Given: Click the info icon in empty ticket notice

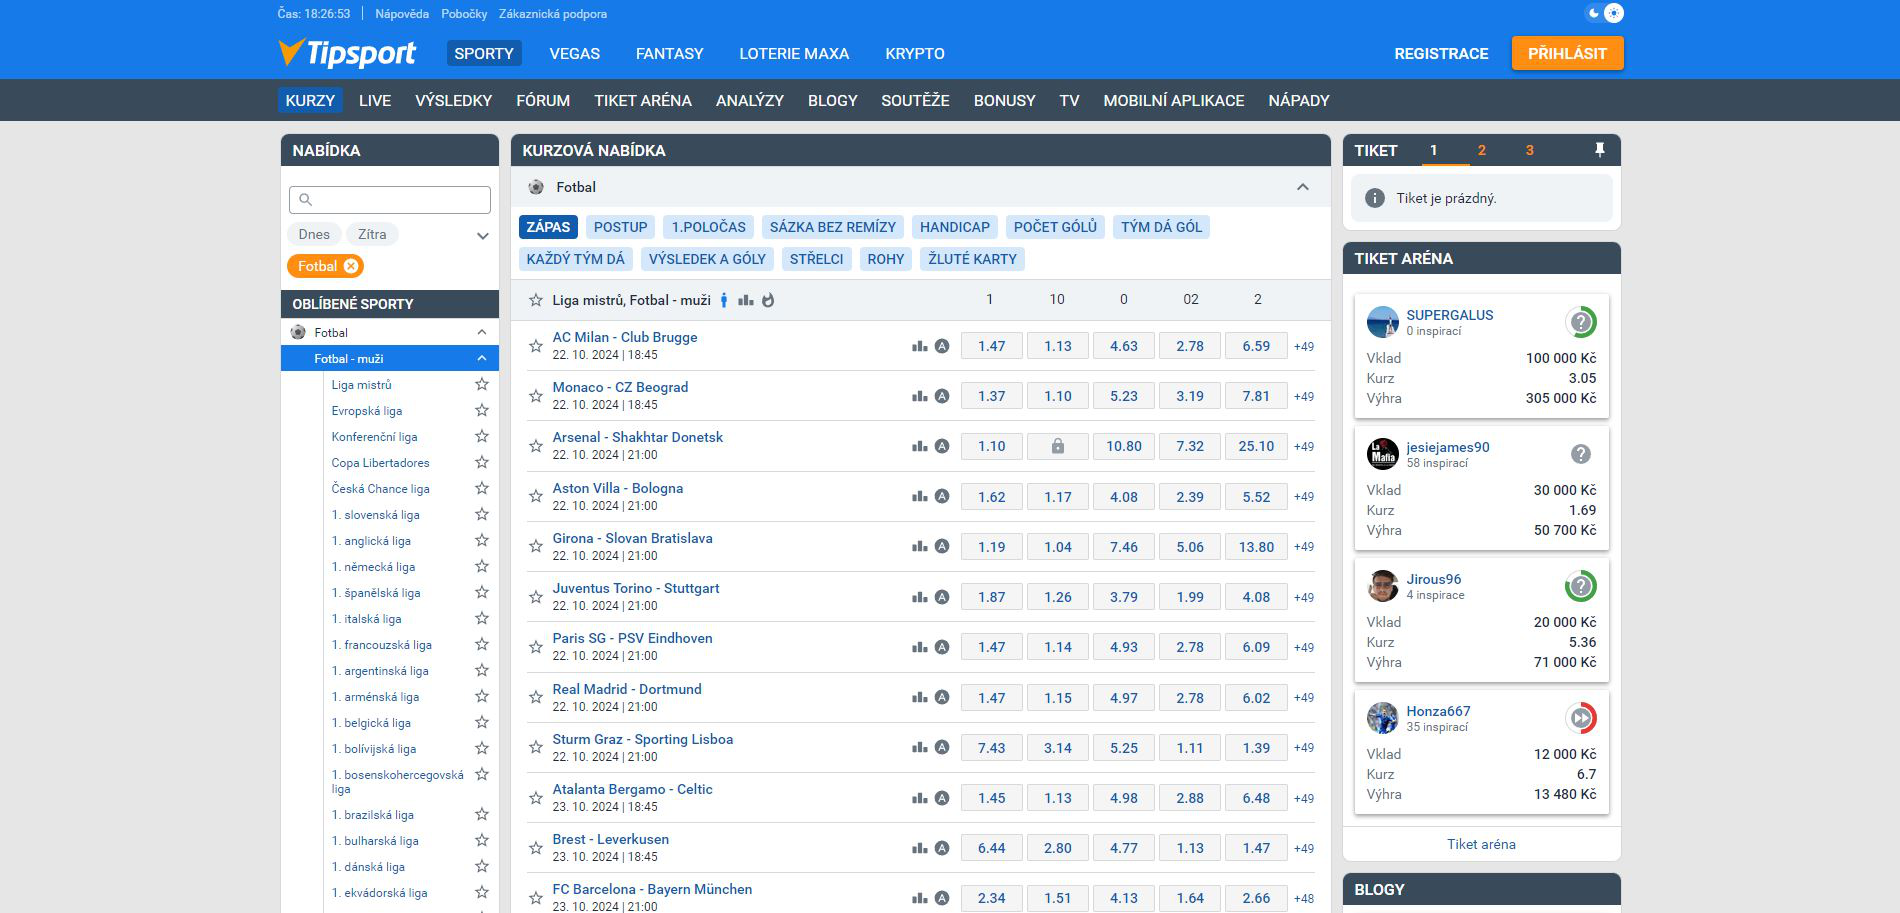Looking at the screenshot, I should 1375,198.
